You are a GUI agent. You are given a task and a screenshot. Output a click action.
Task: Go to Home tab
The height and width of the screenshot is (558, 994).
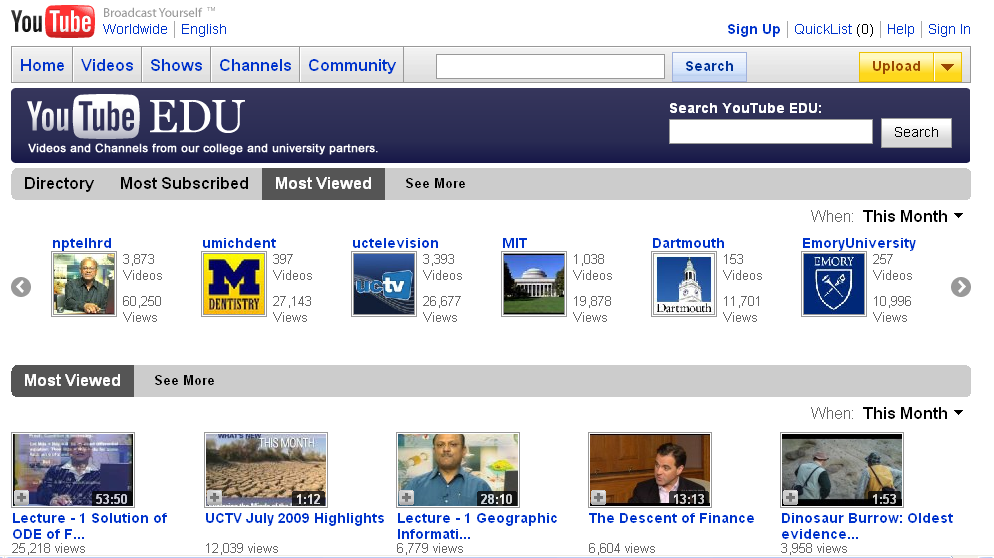[42, 65]
